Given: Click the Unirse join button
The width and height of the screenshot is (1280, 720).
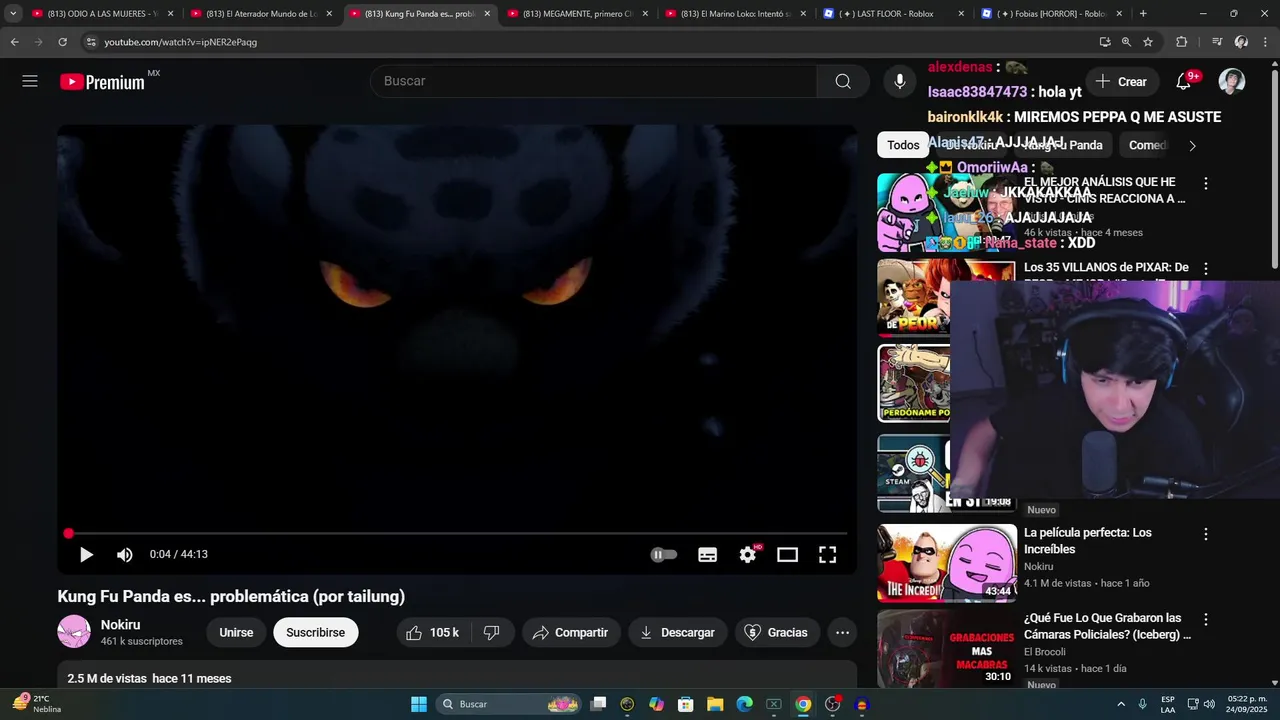Looking at the screenshot, I should click(236, 632).
